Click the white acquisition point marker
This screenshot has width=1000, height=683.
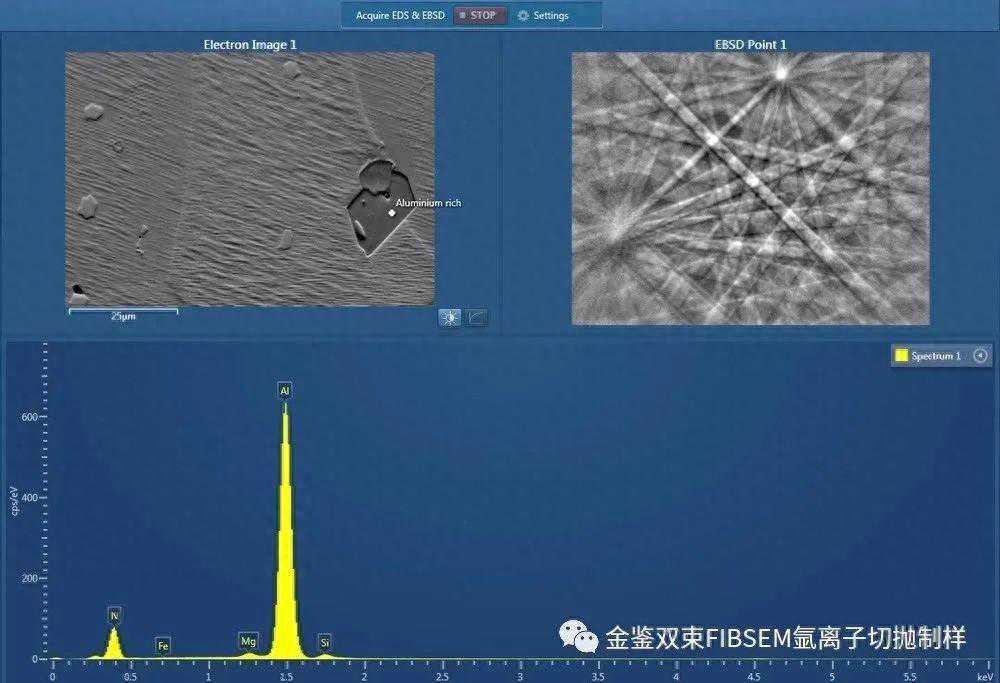(x=391, y=212)
